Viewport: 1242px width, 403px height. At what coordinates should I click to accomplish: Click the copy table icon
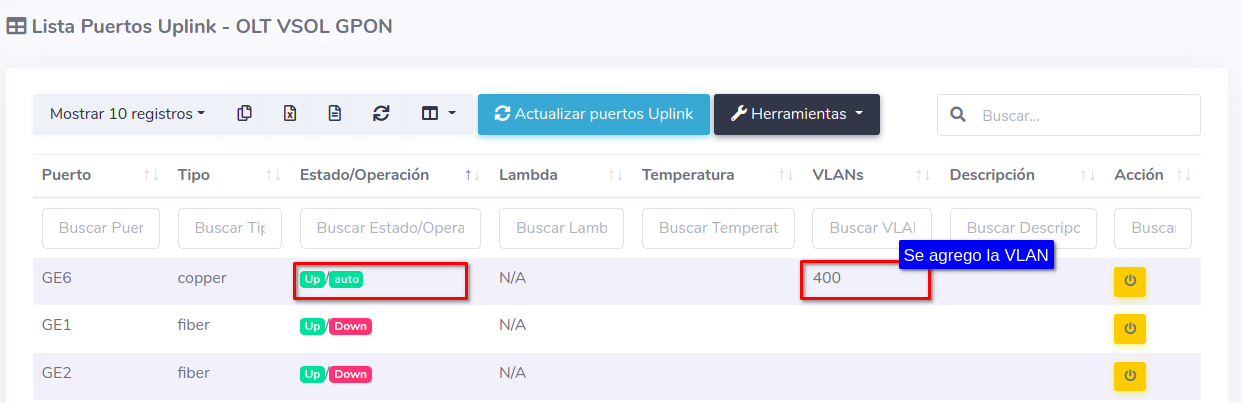tap(244, 114)
